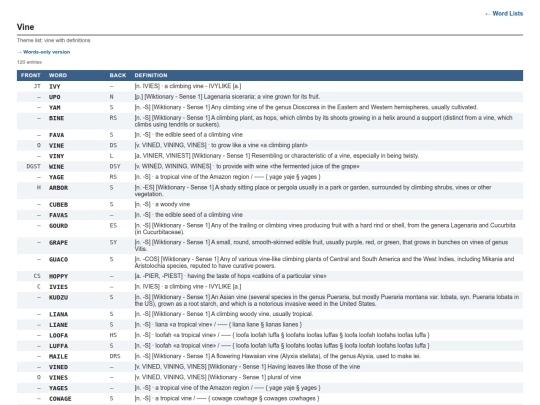The width and height of the screenshot is (540, 405).
Task: Click back hook 'N' in UPO row
Action: pos(111,97)
